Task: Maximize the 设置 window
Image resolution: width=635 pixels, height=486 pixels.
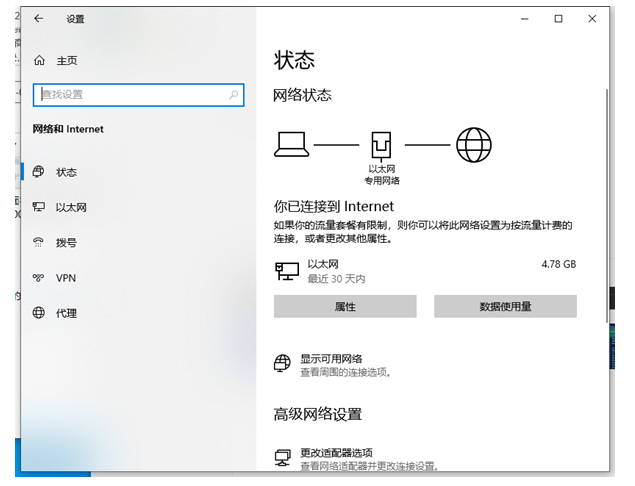Action: [558, 19]
